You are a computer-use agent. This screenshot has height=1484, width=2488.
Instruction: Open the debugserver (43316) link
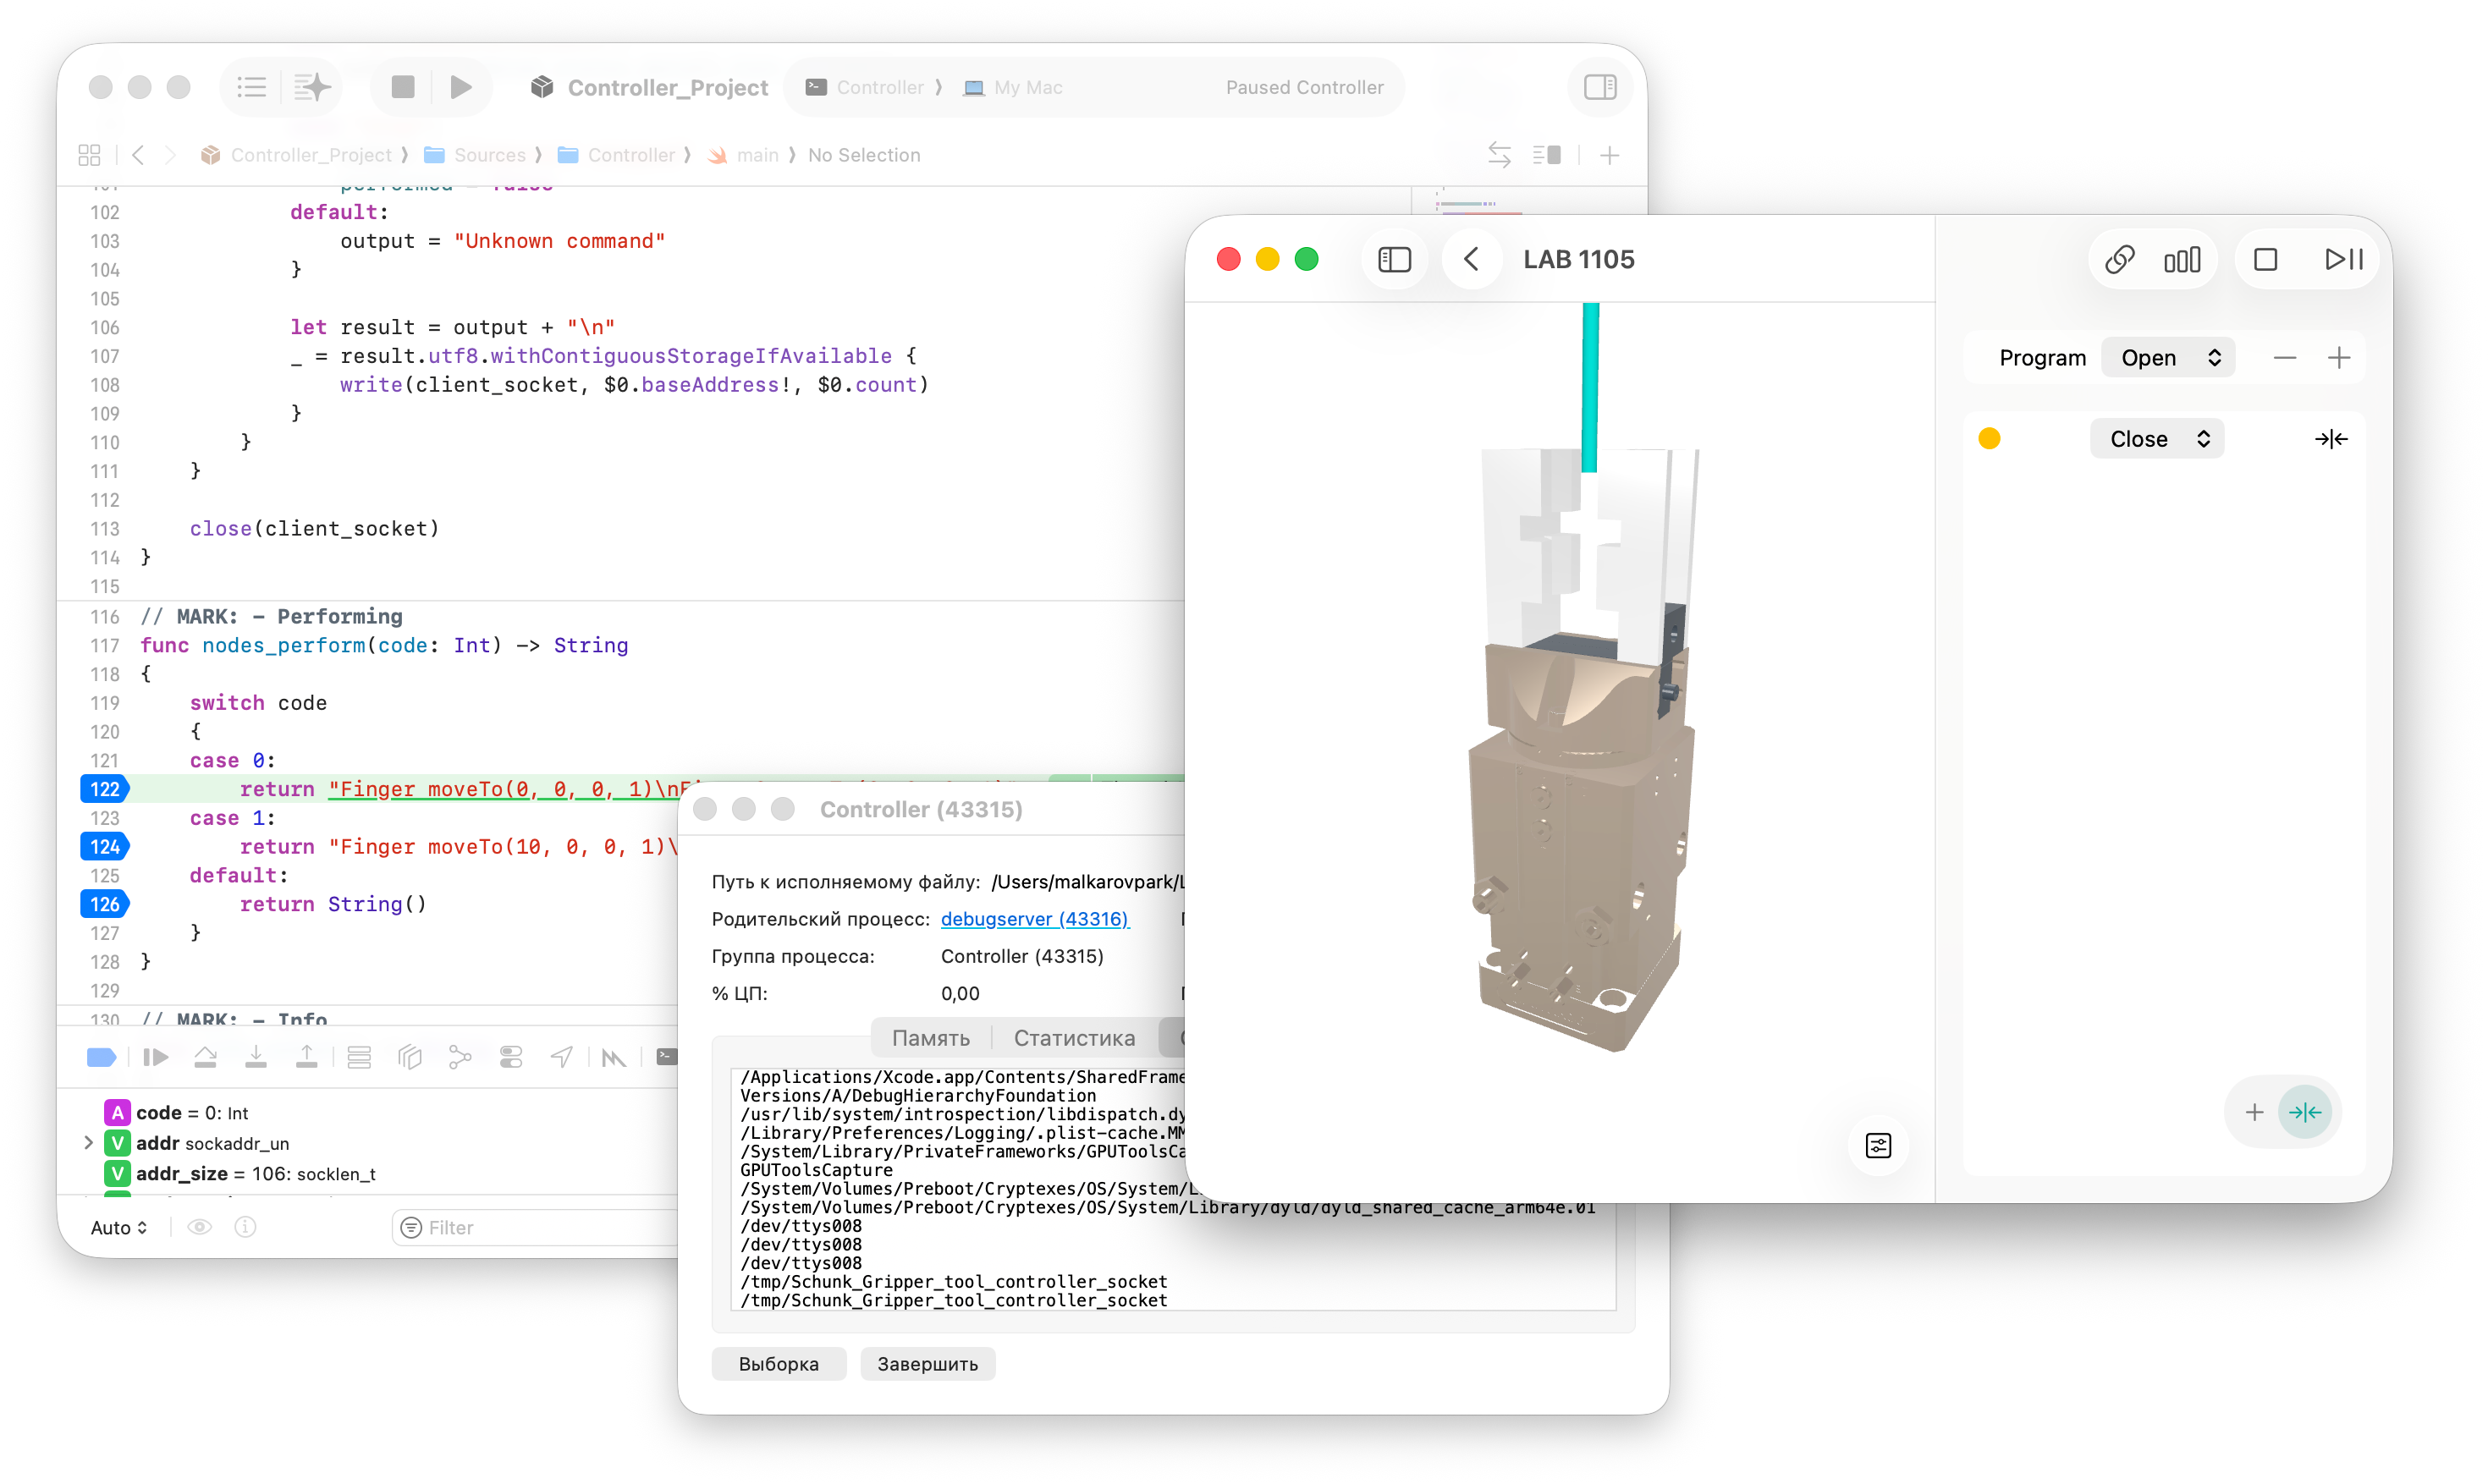[1034, 919]
